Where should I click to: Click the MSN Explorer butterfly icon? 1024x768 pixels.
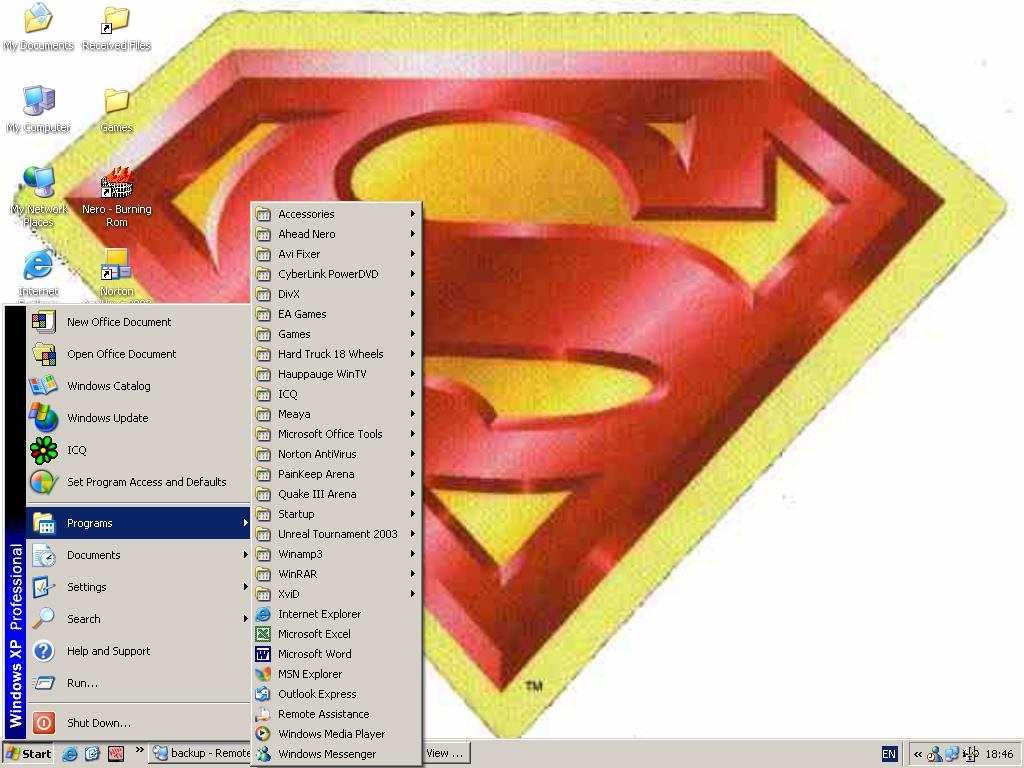pyautogui.click(x=263, y=674)
